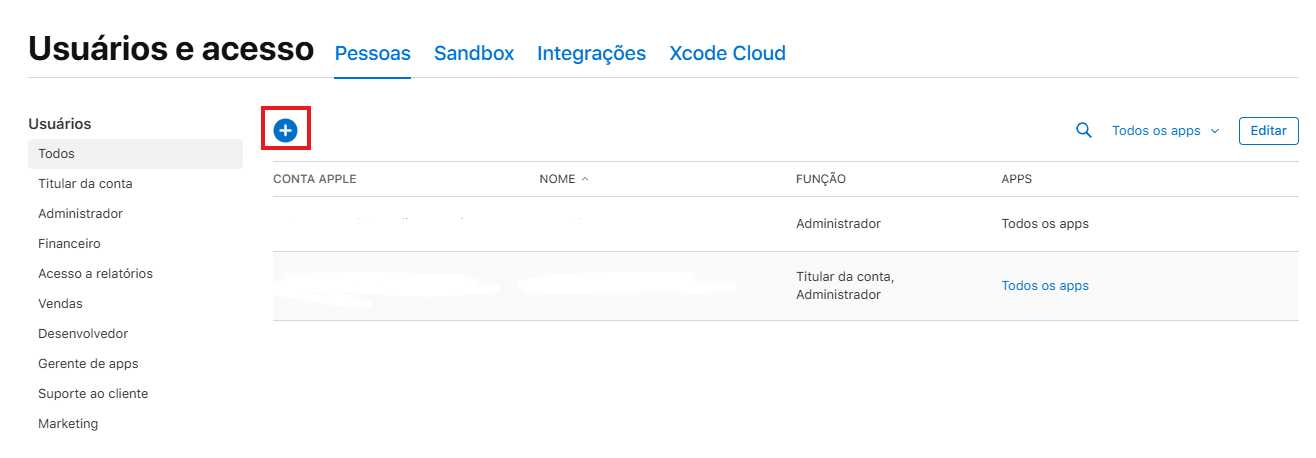Click the blue plus add user icon
The height and width of the screenshot is (458, 1316).
pos(286,130)
